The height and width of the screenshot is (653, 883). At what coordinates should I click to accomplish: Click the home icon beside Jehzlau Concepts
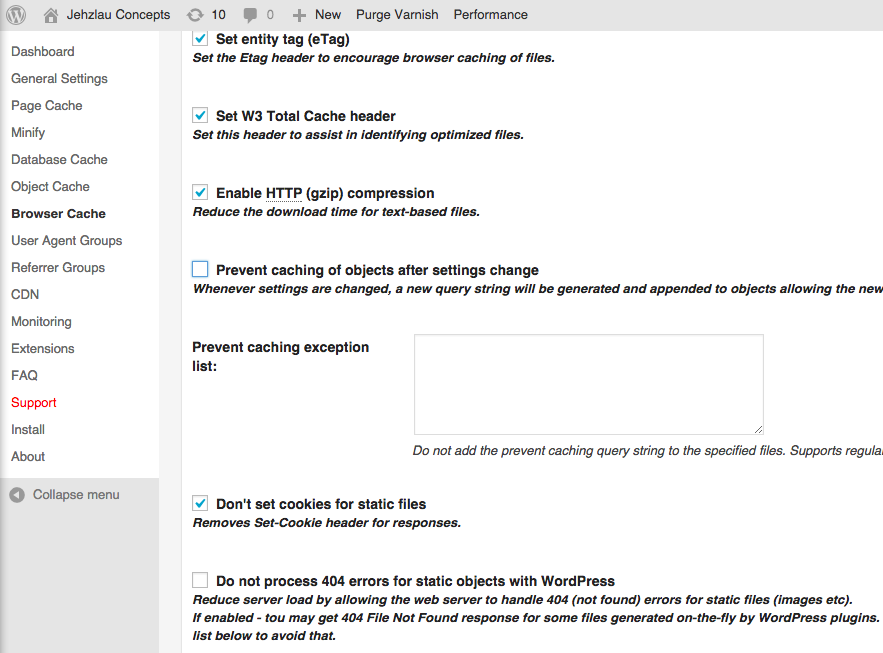point(51,15)
